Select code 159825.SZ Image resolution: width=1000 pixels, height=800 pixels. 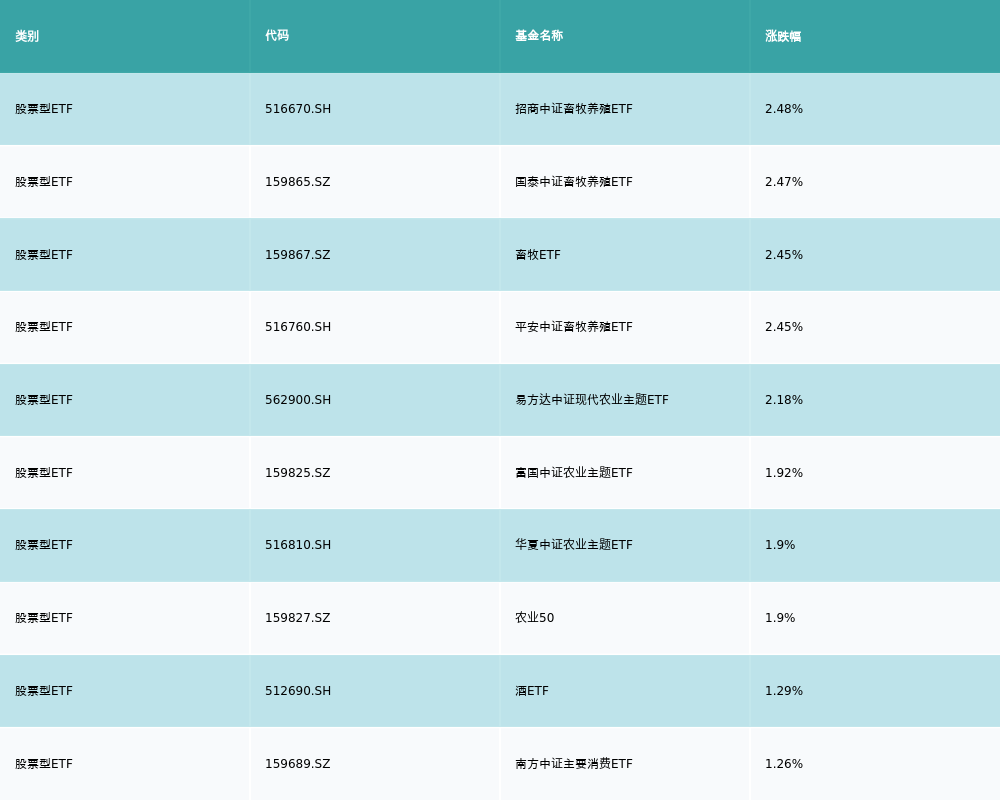[x=298, y=473]
